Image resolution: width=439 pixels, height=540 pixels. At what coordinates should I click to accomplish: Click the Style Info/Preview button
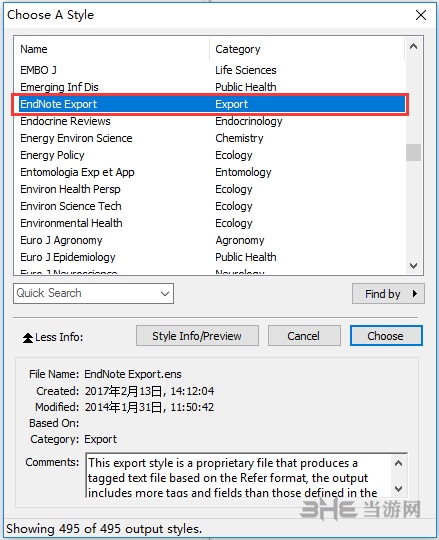tap(197, 336)
